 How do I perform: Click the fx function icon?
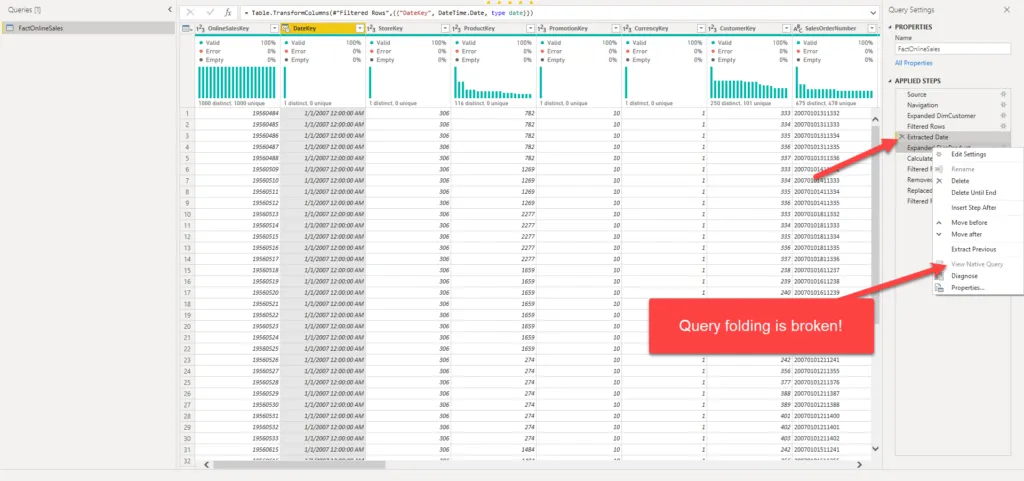click(228, 11)
